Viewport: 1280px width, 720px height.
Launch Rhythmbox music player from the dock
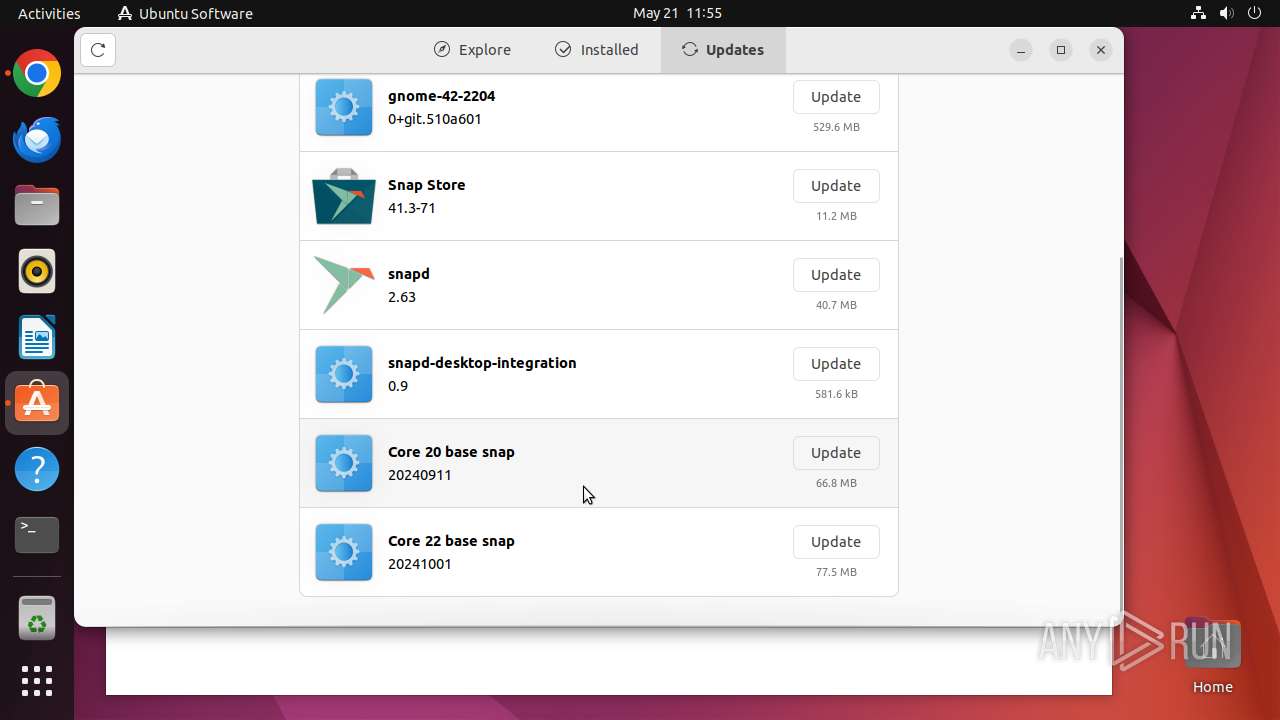tap(37, 271)
